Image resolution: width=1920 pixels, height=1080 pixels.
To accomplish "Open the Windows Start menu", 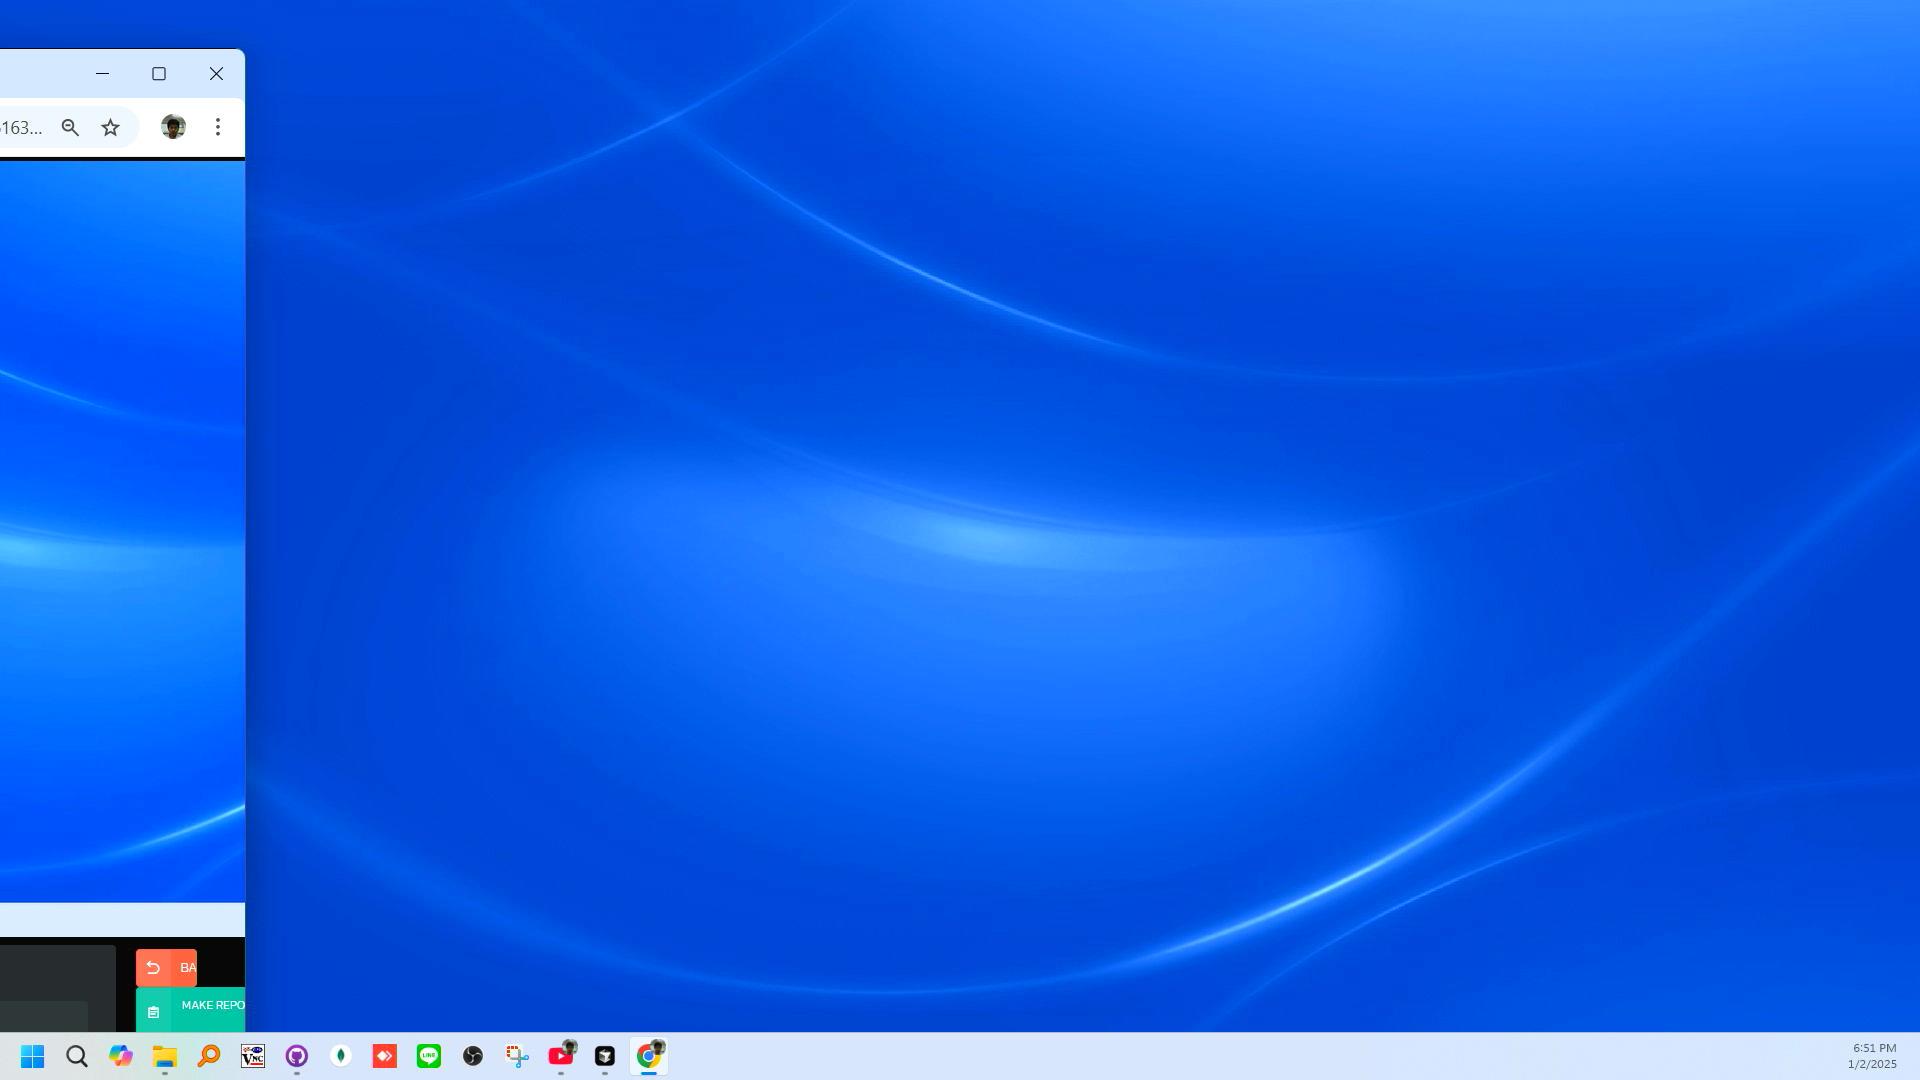I will point(32,1056).
